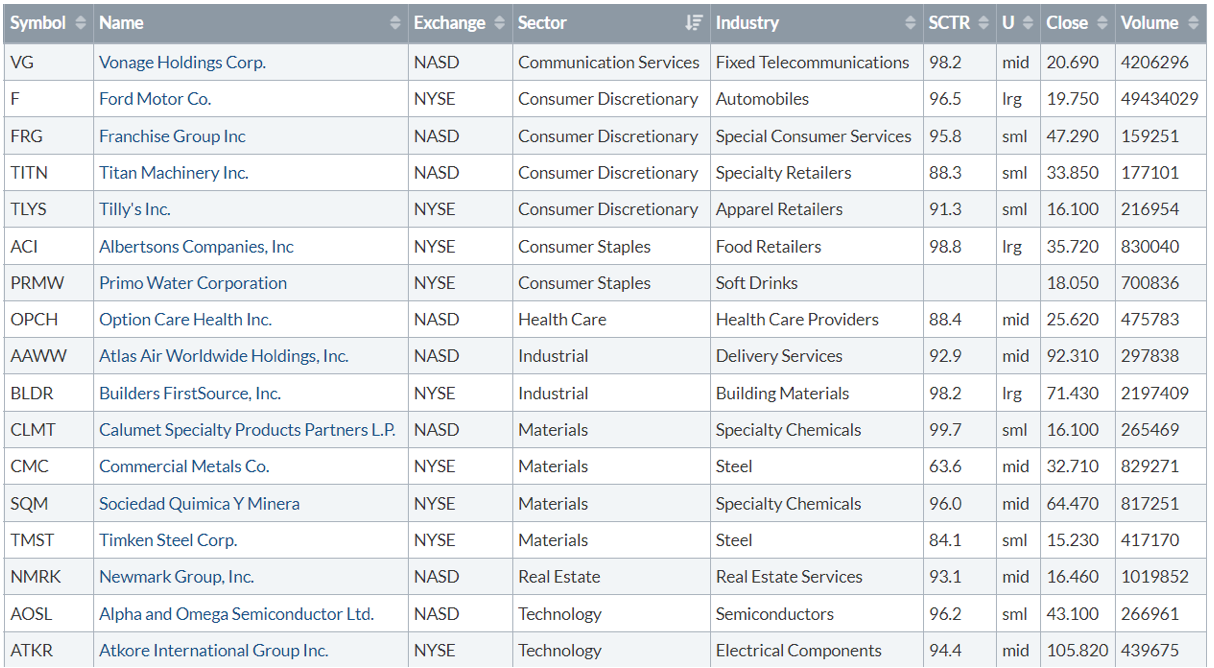Click the SCTR column sort icon
This screenshot has height=668, width=1214.
(984, 22)
